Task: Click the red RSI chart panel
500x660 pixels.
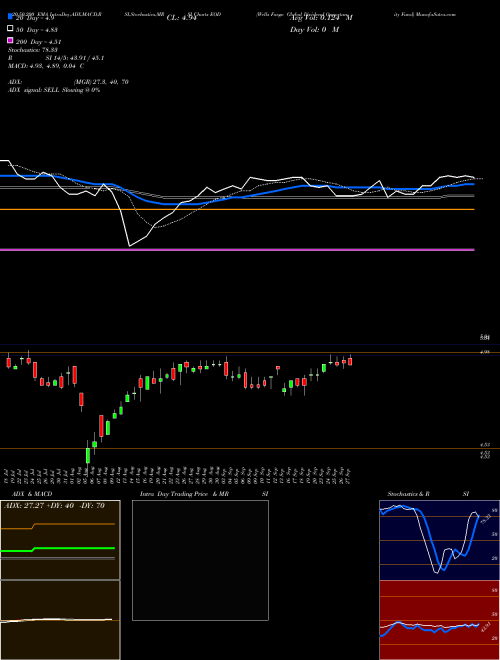Action: tap(439, 620)
